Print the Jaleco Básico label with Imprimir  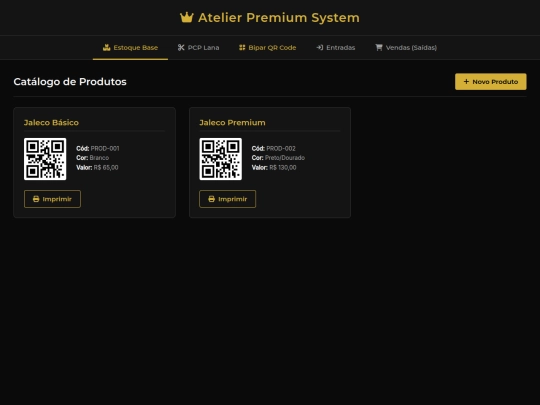(x=52, y=199)
